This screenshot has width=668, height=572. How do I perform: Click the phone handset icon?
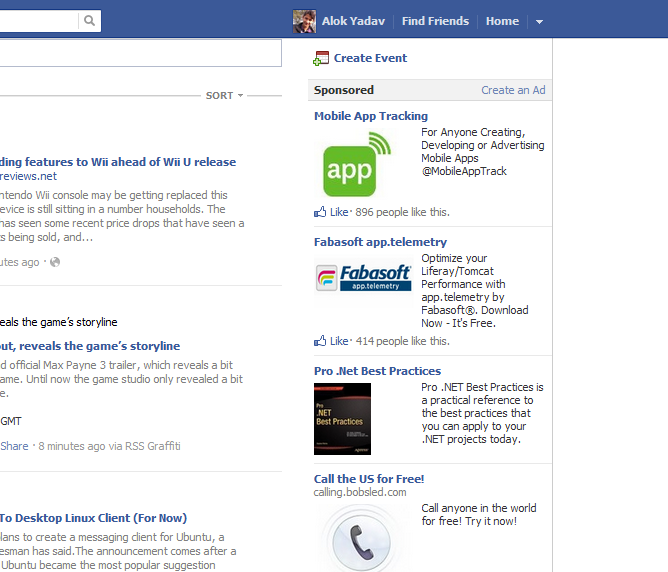click(361, 542)
